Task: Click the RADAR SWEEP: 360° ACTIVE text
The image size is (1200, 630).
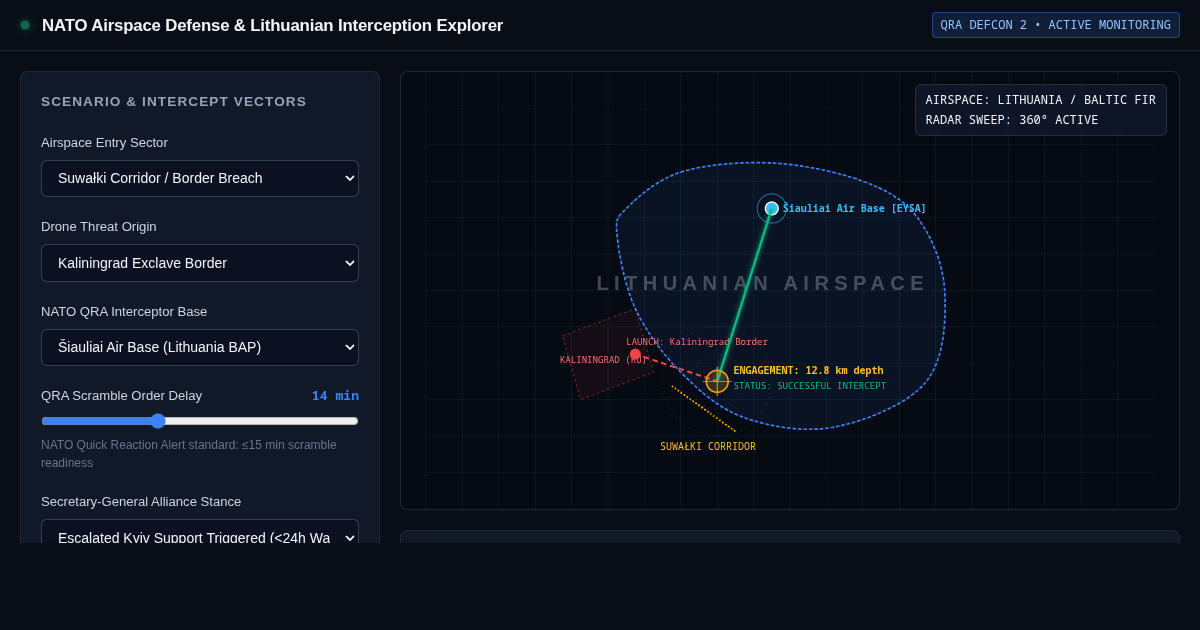Action: [1012, 120]
